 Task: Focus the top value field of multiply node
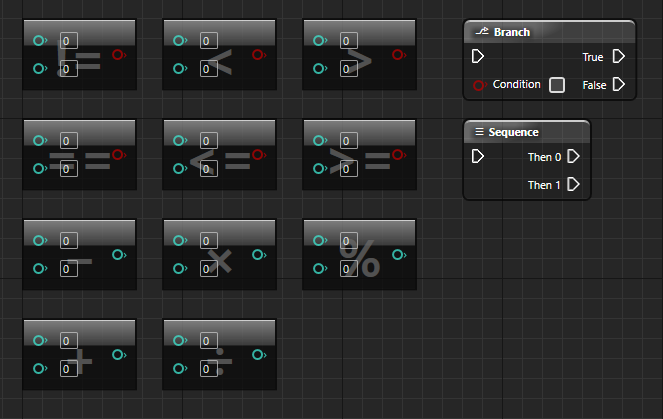(x=208, y=241)
